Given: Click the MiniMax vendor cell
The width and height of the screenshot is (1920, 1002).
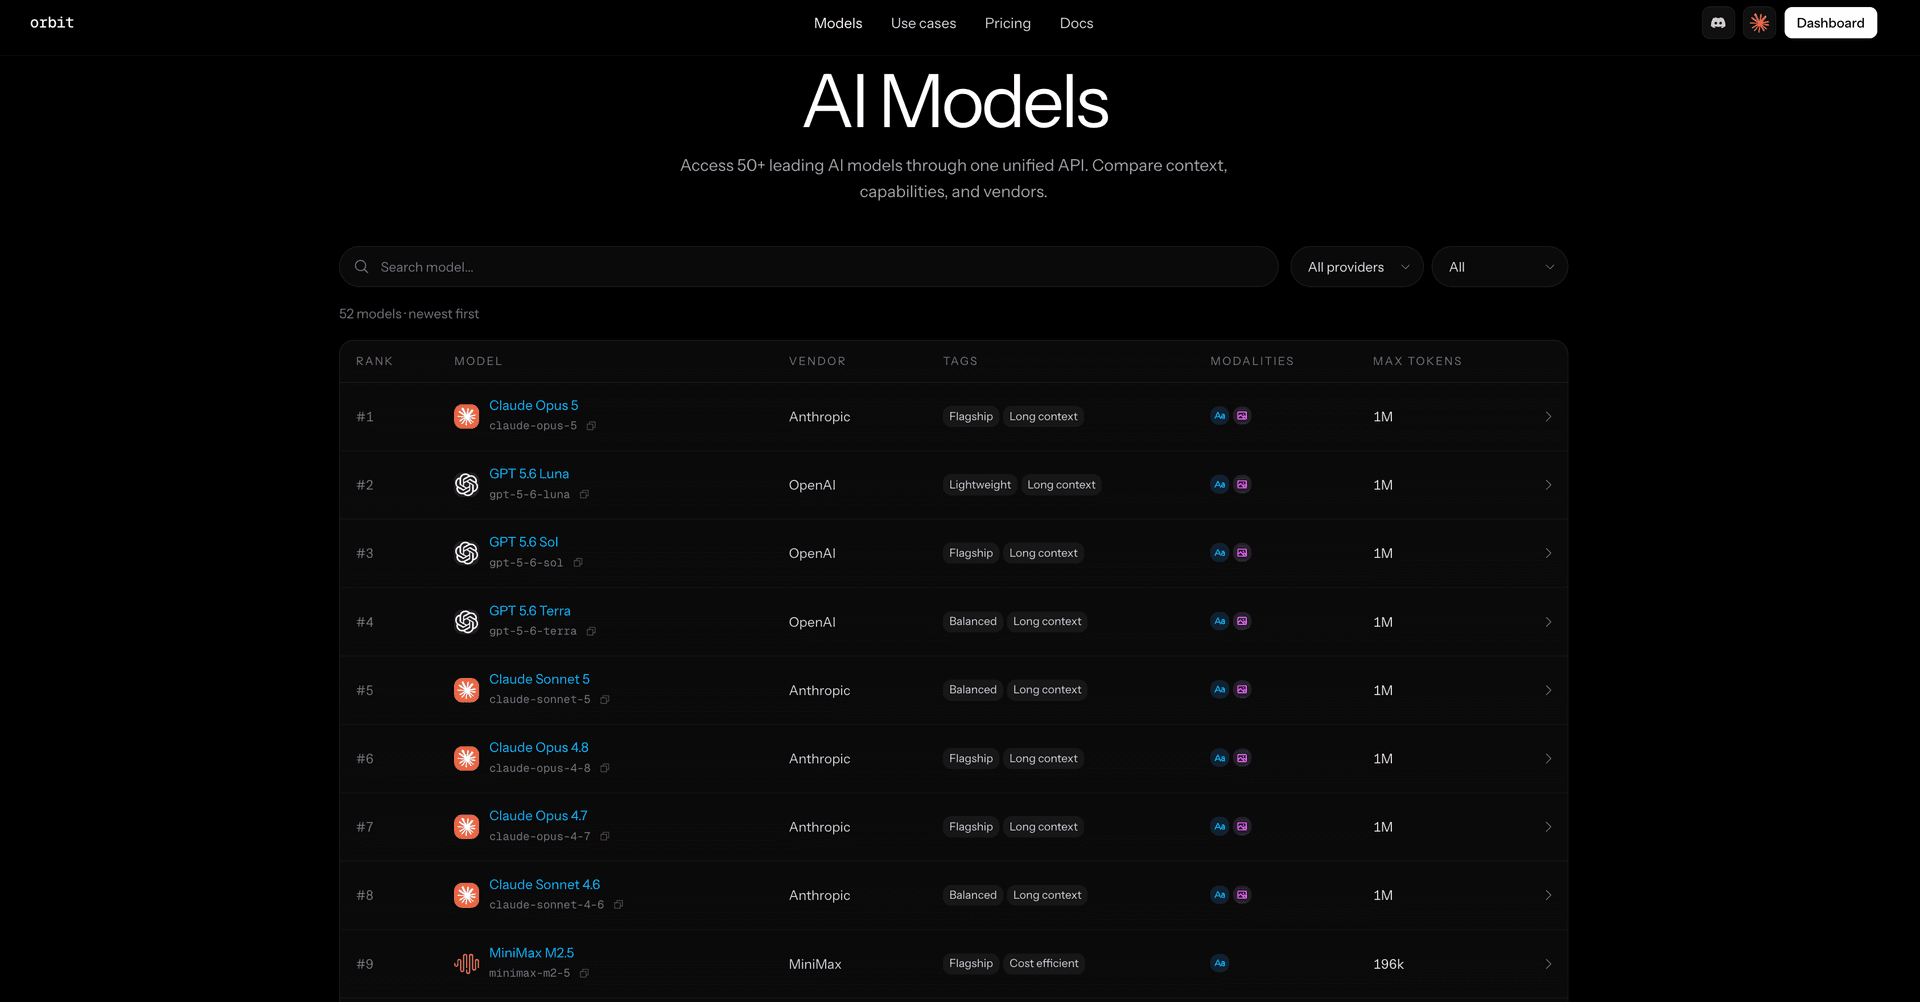Looking at the screenshot, I should click(x=815, y=964).
